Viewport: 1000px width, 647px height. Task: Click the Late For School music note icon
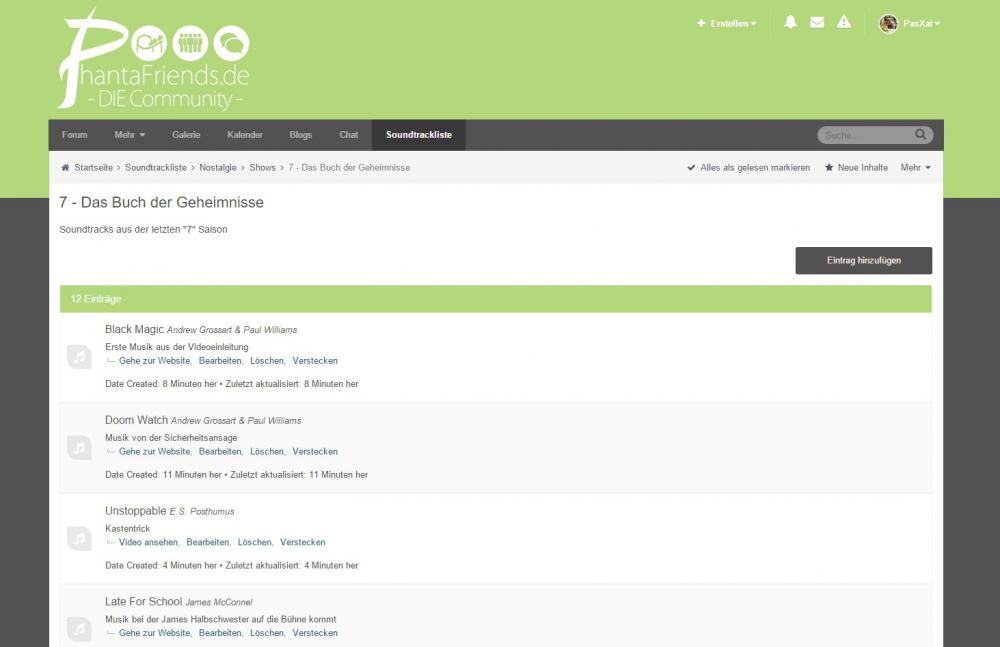[x=79, y=629]
